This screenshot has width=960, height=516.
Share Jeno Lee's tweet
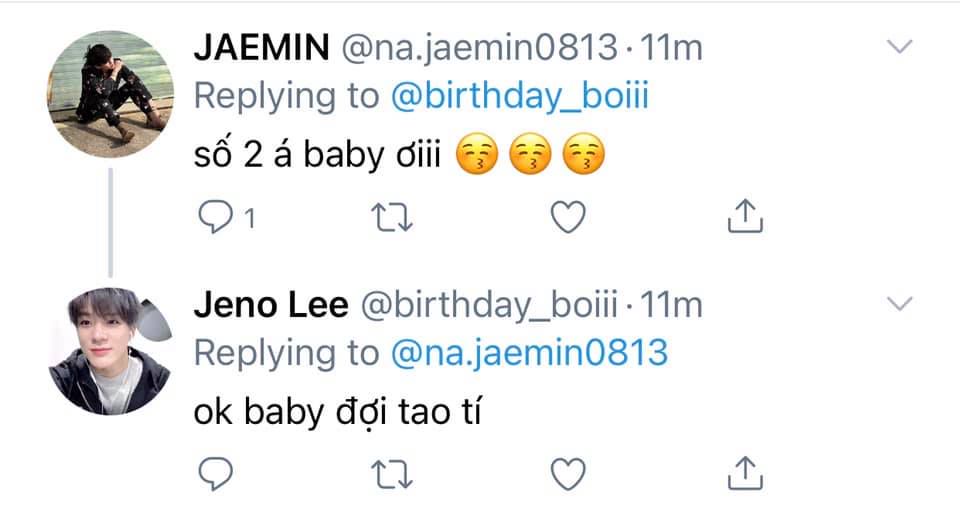[745, 473]
